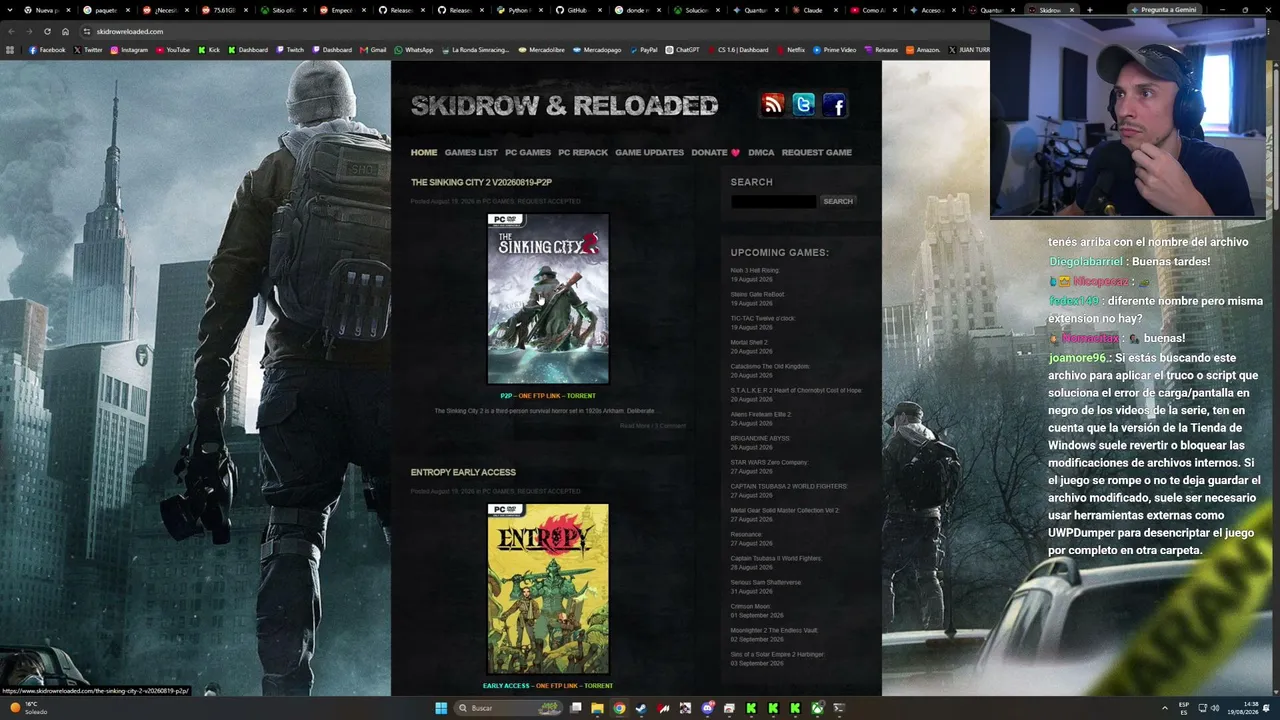This screenshot has height=720, width=1280.
Task: Open the Gmail bookmark
Action: tap(373, 50)
